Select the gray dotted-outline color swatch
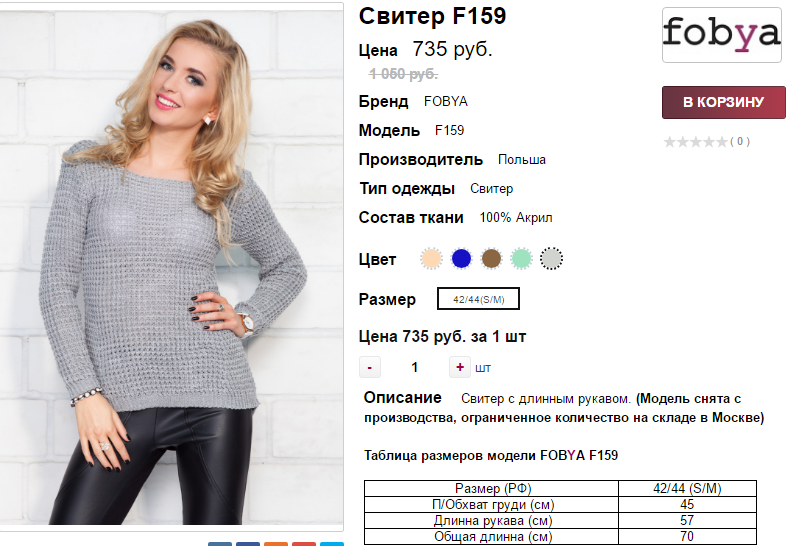This screenshot has width=801, height=546. [x=551, y=258]
